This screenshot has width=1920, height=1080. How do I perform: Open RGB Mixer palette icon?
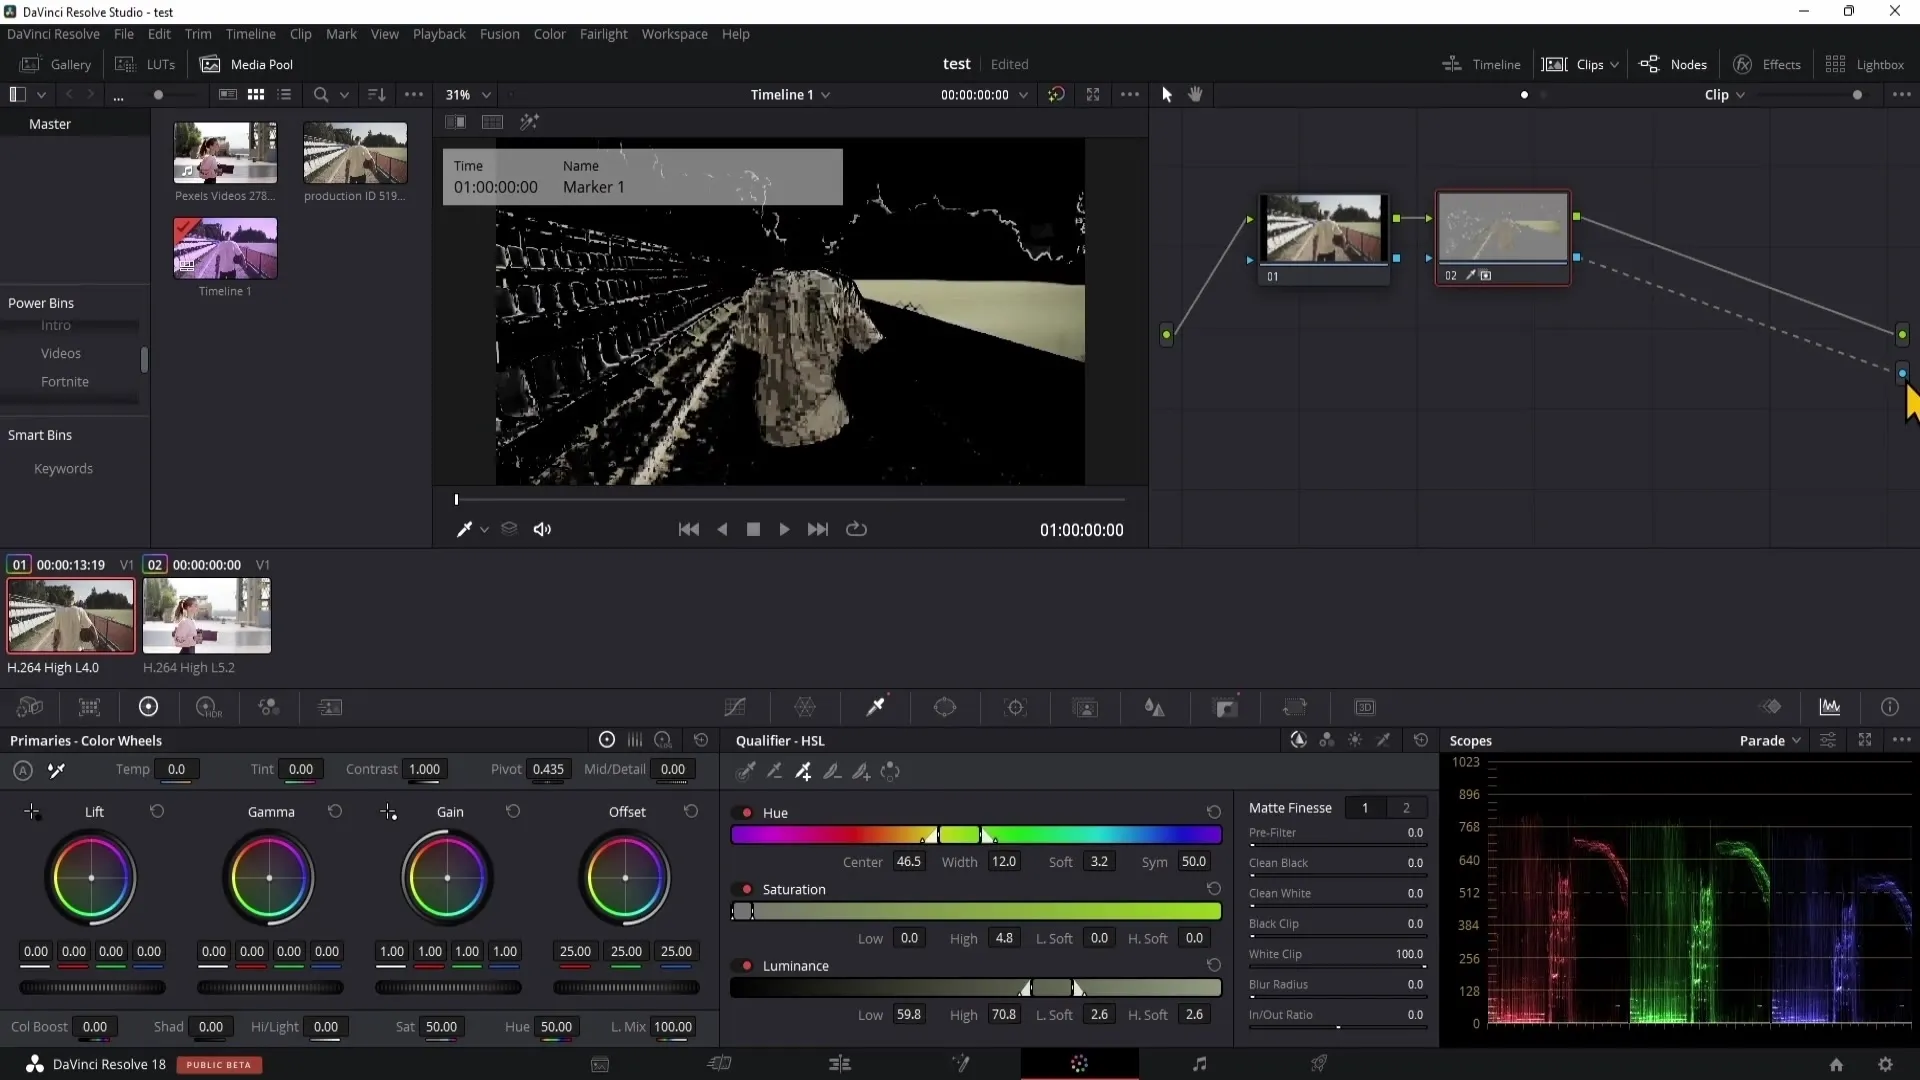click(268, 707)
